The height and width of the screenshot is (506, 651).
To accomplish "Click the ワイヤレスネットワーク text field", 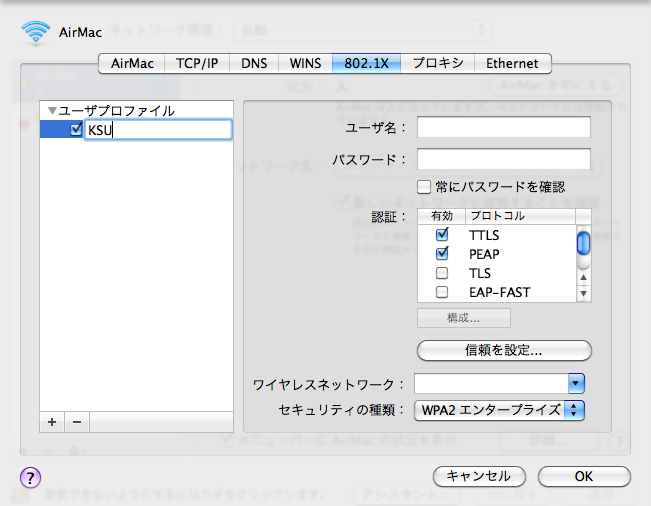I will 491,383.
